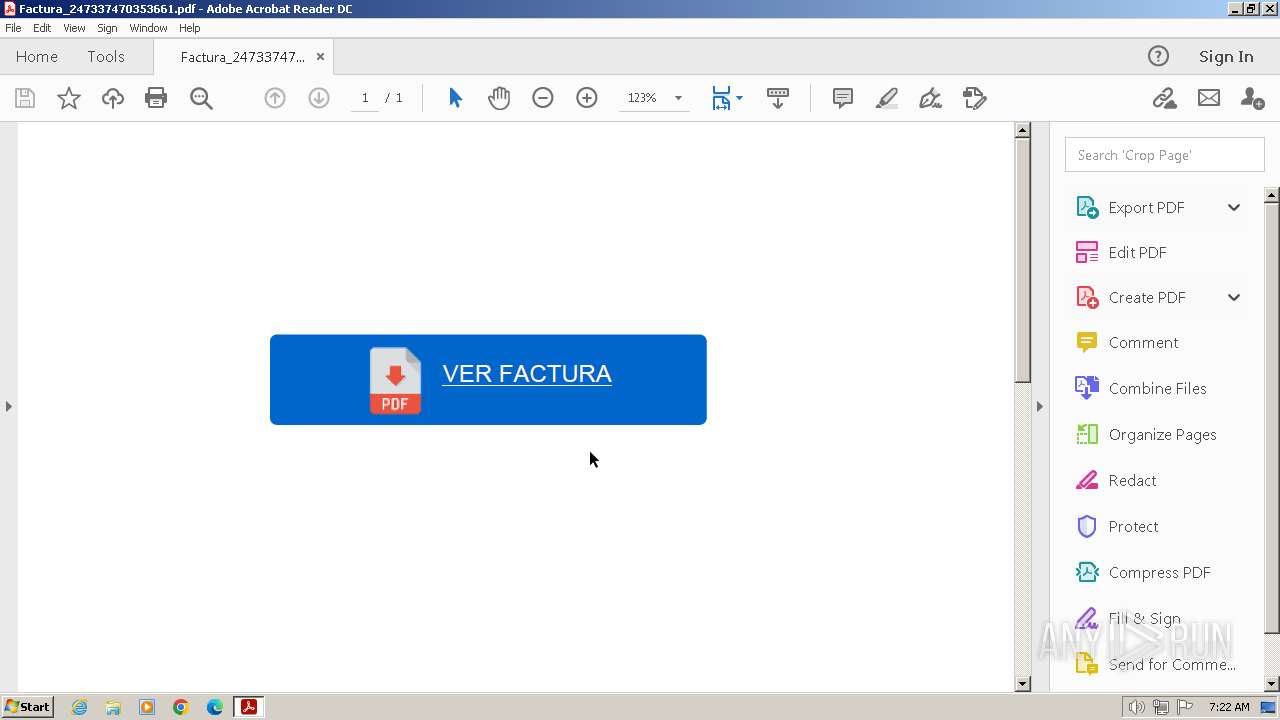1280x720 pixels.
Task: Close the Factura document tab
Action: (x=320, y=57)
